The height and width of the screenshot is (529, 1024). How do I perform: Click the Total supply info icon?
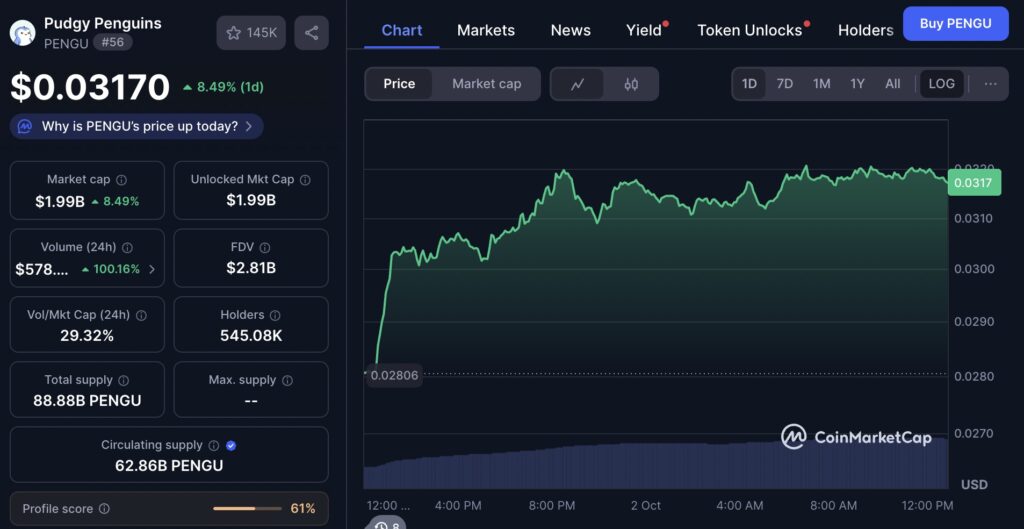click(x=123, y=380)
